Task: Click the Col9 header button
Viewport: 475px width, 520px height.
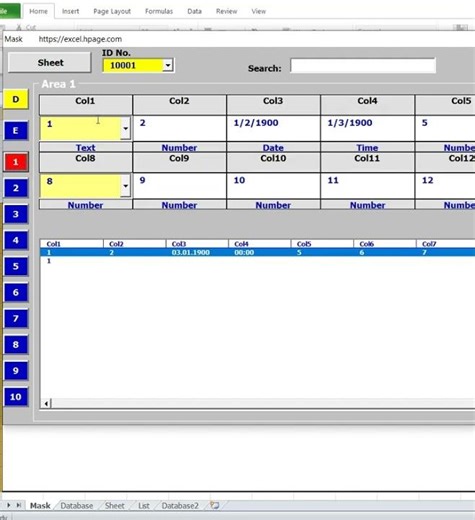Action: [179, 162]
